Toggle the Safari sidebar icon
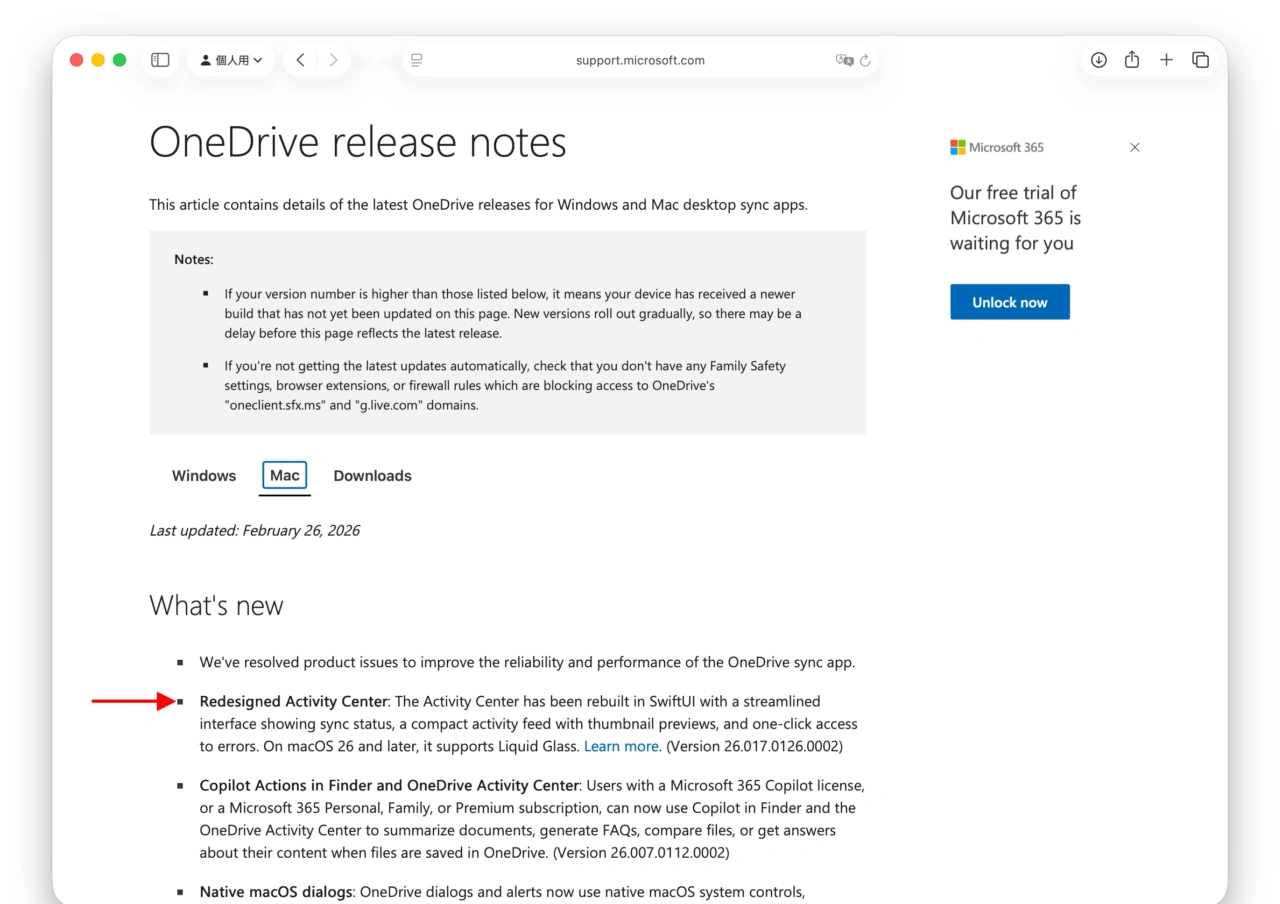This screenshot has width=1280, height=904. coord(160,60)
